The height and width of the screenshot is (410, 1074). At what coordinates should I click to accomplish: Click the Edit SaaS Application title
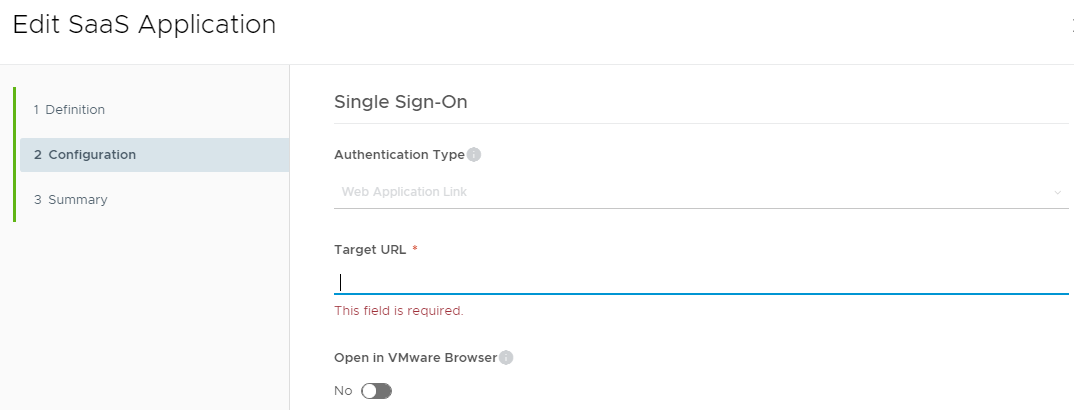coord(144,25)
